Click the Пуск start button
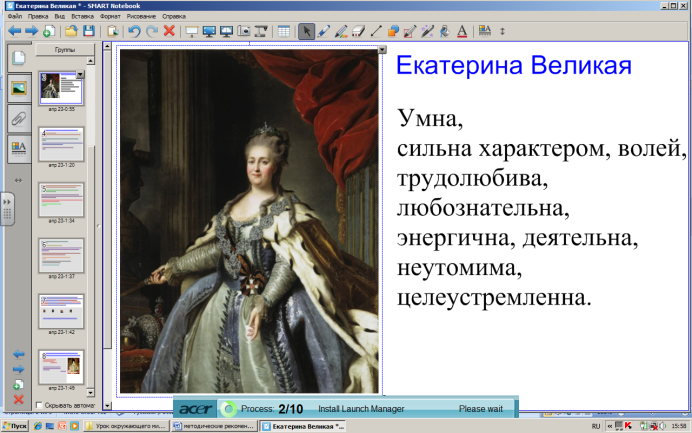Screen dimensions: 692x433 coord(15,426)
